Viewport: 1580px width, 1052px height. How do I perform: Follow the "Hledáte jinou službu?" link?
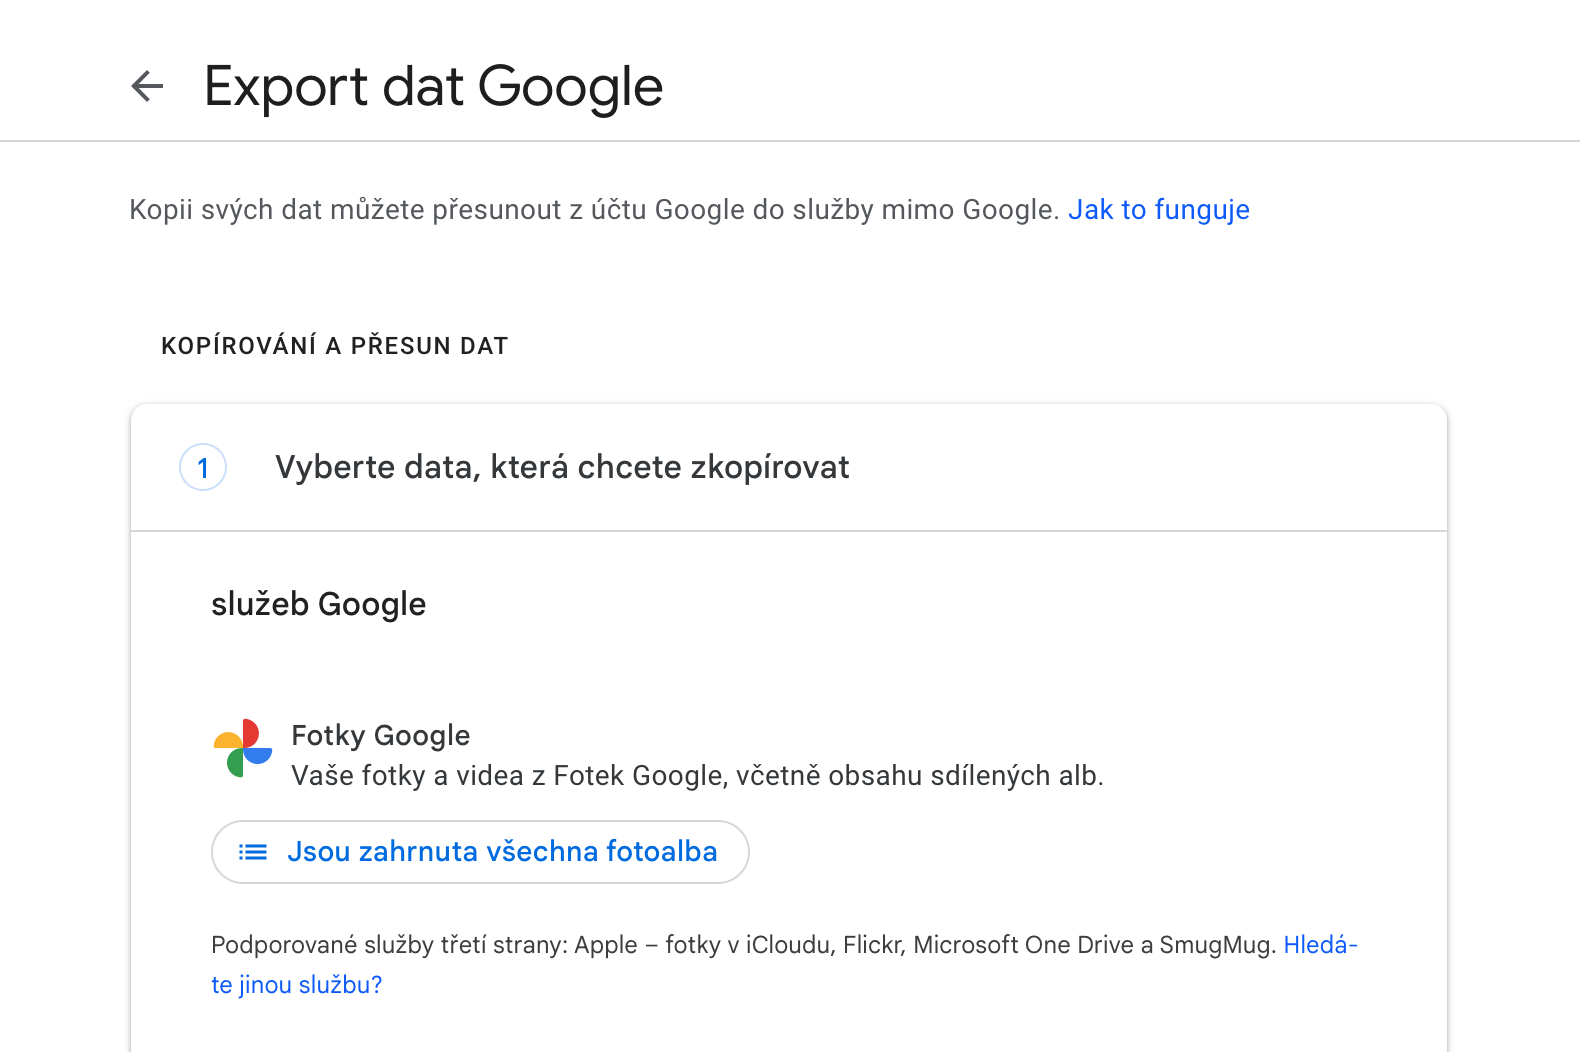point(296,985)
